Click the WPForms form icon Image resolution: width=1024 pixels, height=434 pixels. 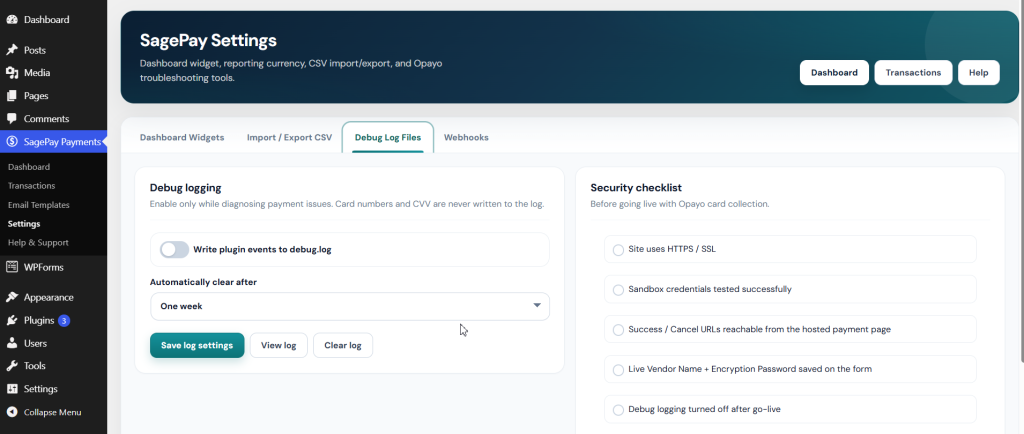point(12,267)
